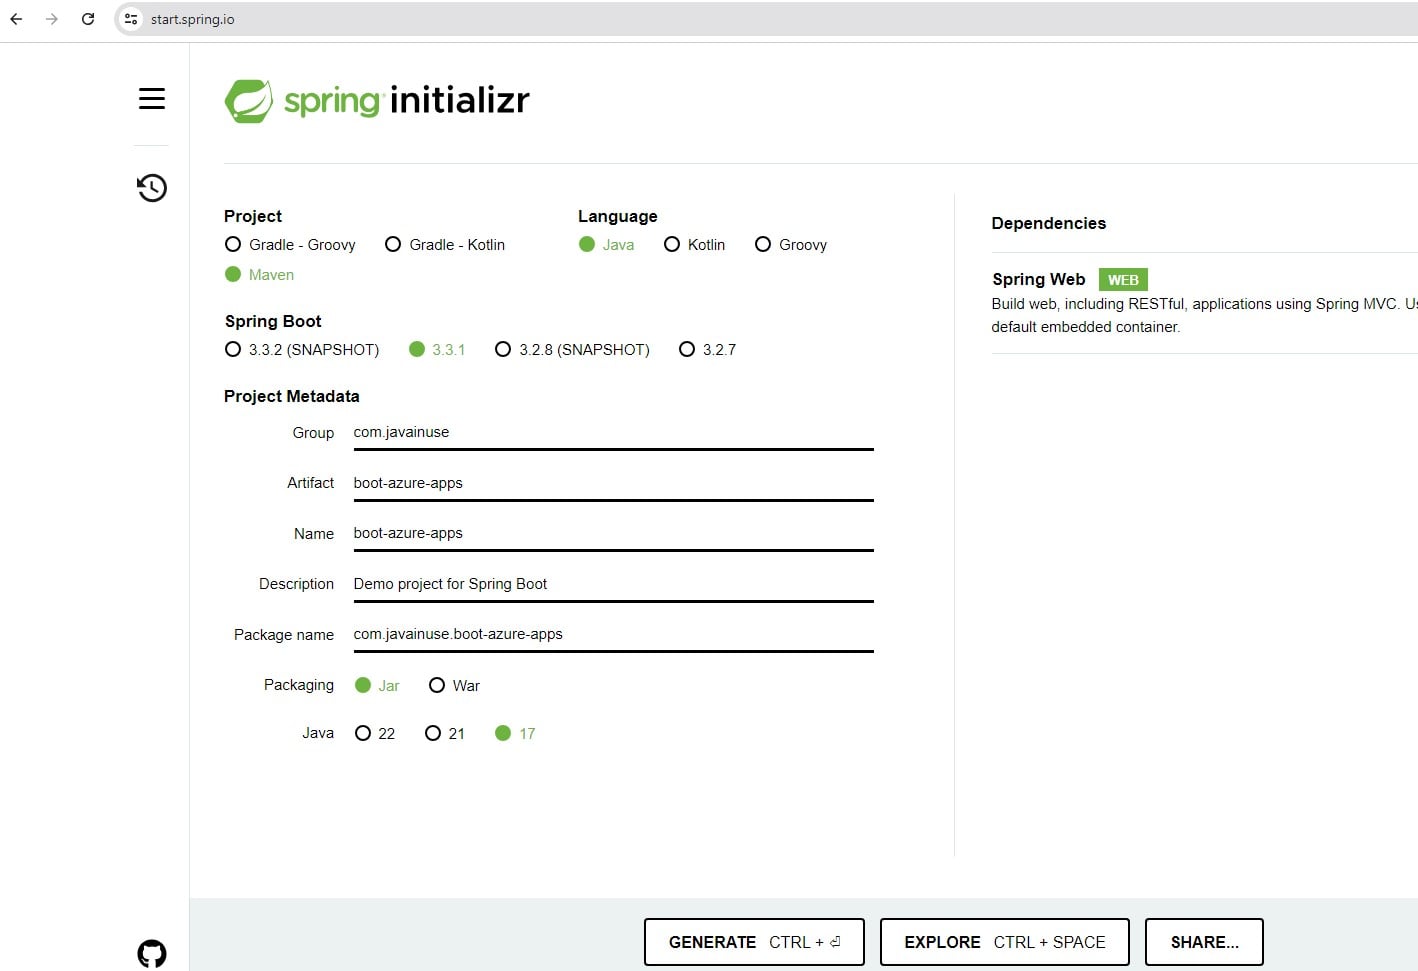Screen dimensions: 1418x971
Task: Pick Java version 17
Action: point(515,734)
